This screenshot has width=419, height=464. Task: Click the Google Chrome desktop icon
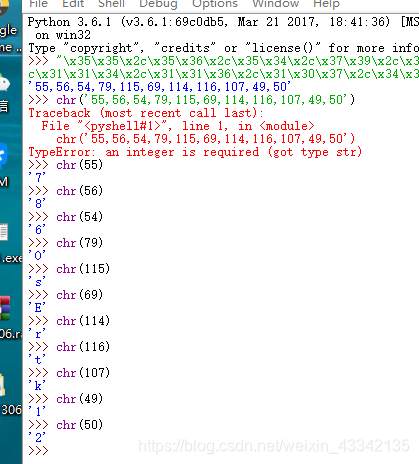[5, 8]
